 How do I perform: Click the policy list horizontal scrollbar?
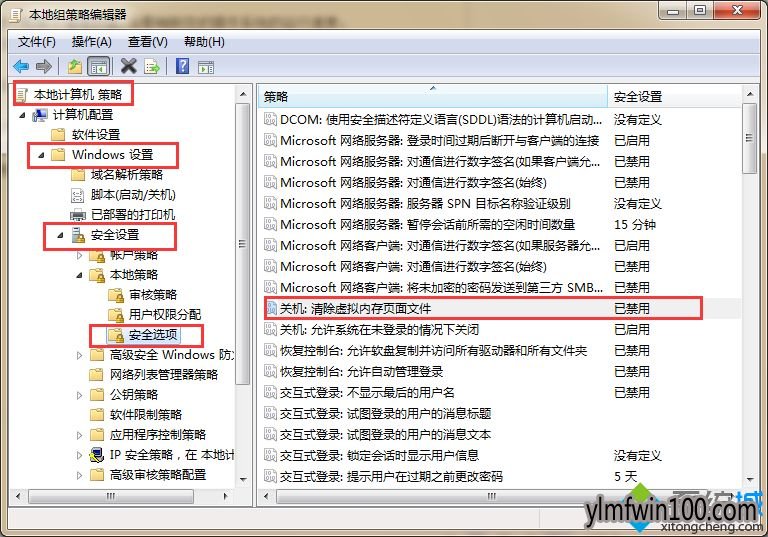pyautogui.click(x=491, y=496)
